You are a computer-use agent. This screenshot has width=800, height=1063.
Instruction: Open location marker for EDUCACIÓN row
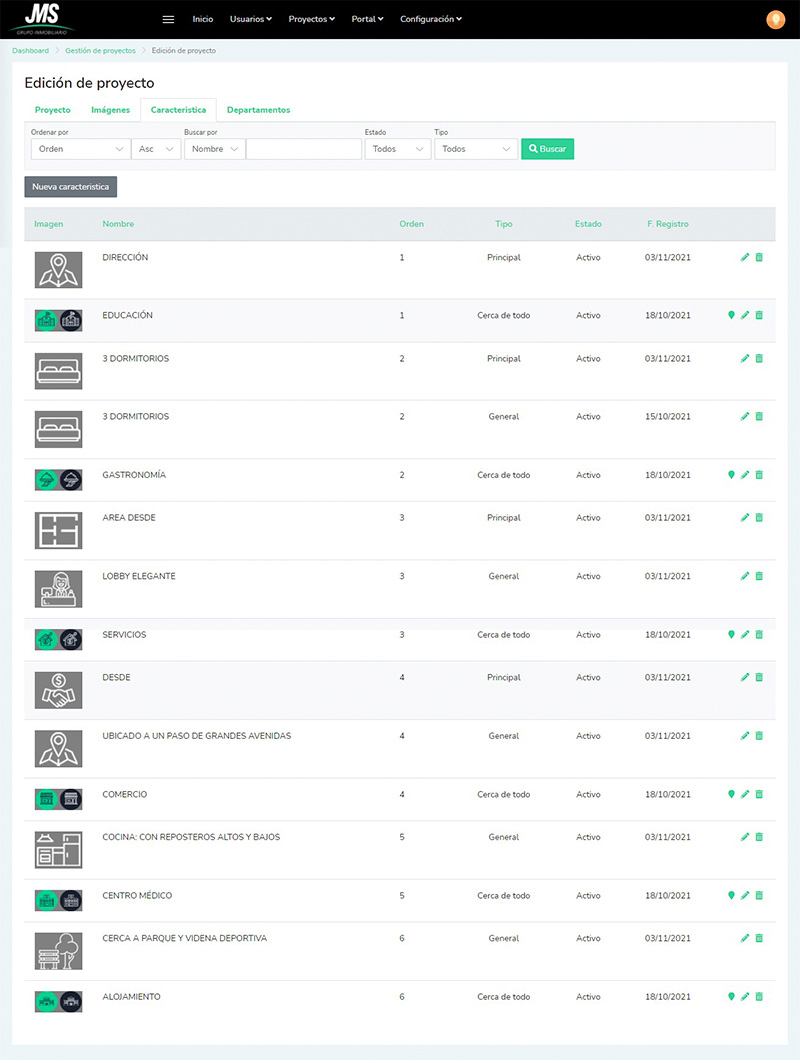[x=731, y=315]
